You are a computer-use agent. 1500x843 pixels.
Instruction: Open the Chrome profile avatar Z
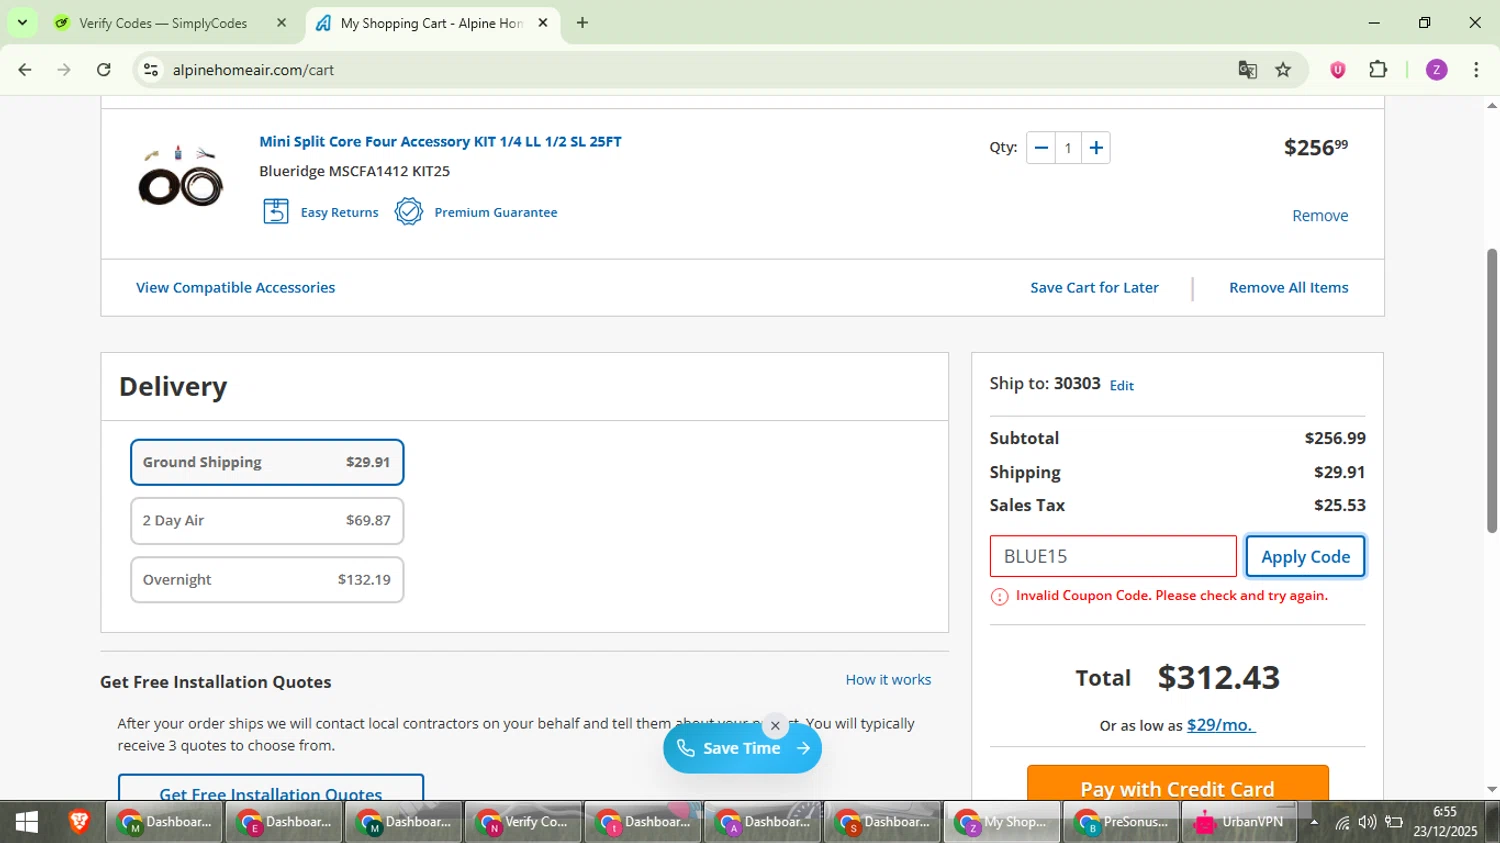click(x=1436, y=70)
